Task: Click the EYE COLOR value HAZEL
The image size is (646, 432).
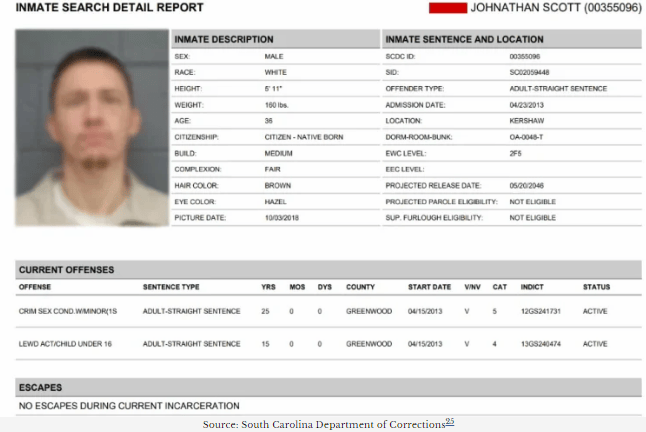Action: pyautogui.click(x=276, y=202)
